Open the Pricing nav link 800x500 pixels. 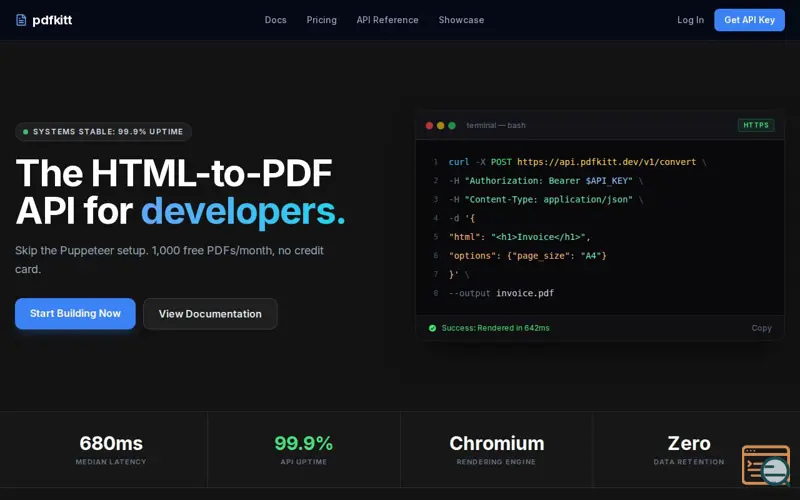coord(321,20)
